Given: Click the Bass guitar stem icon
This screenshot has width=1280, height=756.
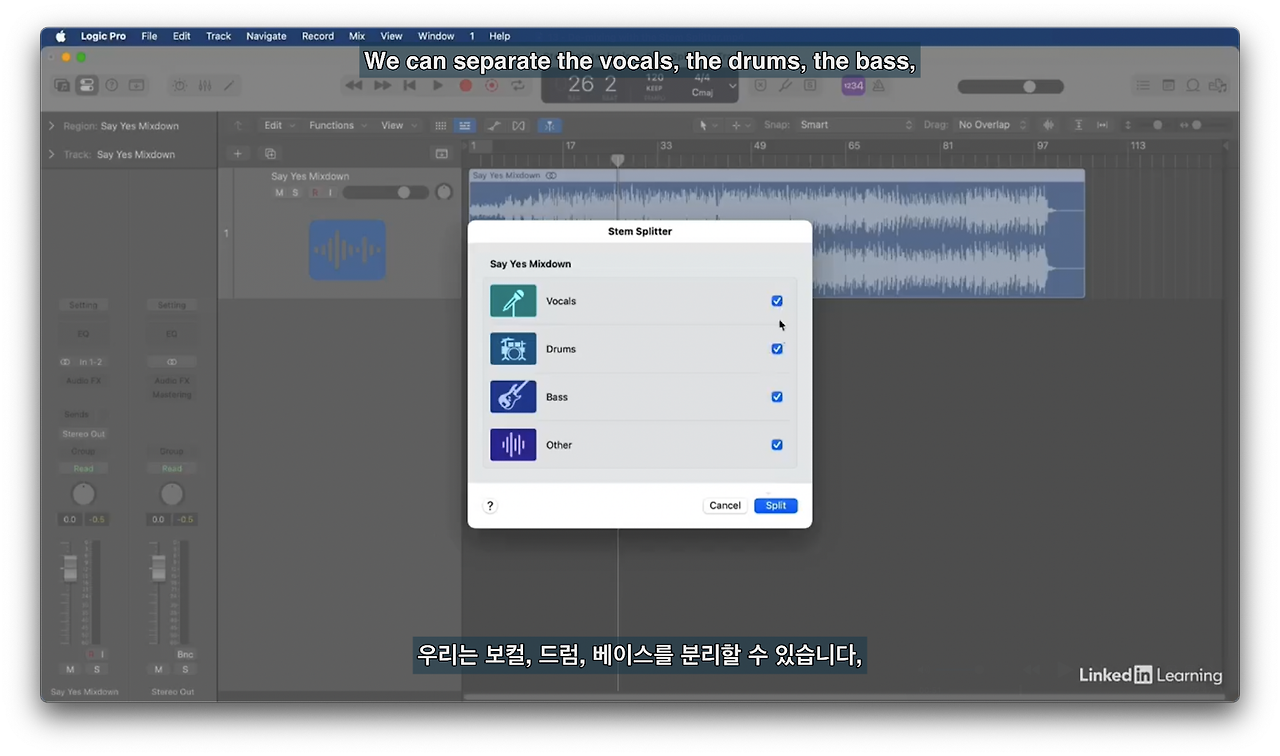Looking at the screenshot, I should click(x=513, y=397).
